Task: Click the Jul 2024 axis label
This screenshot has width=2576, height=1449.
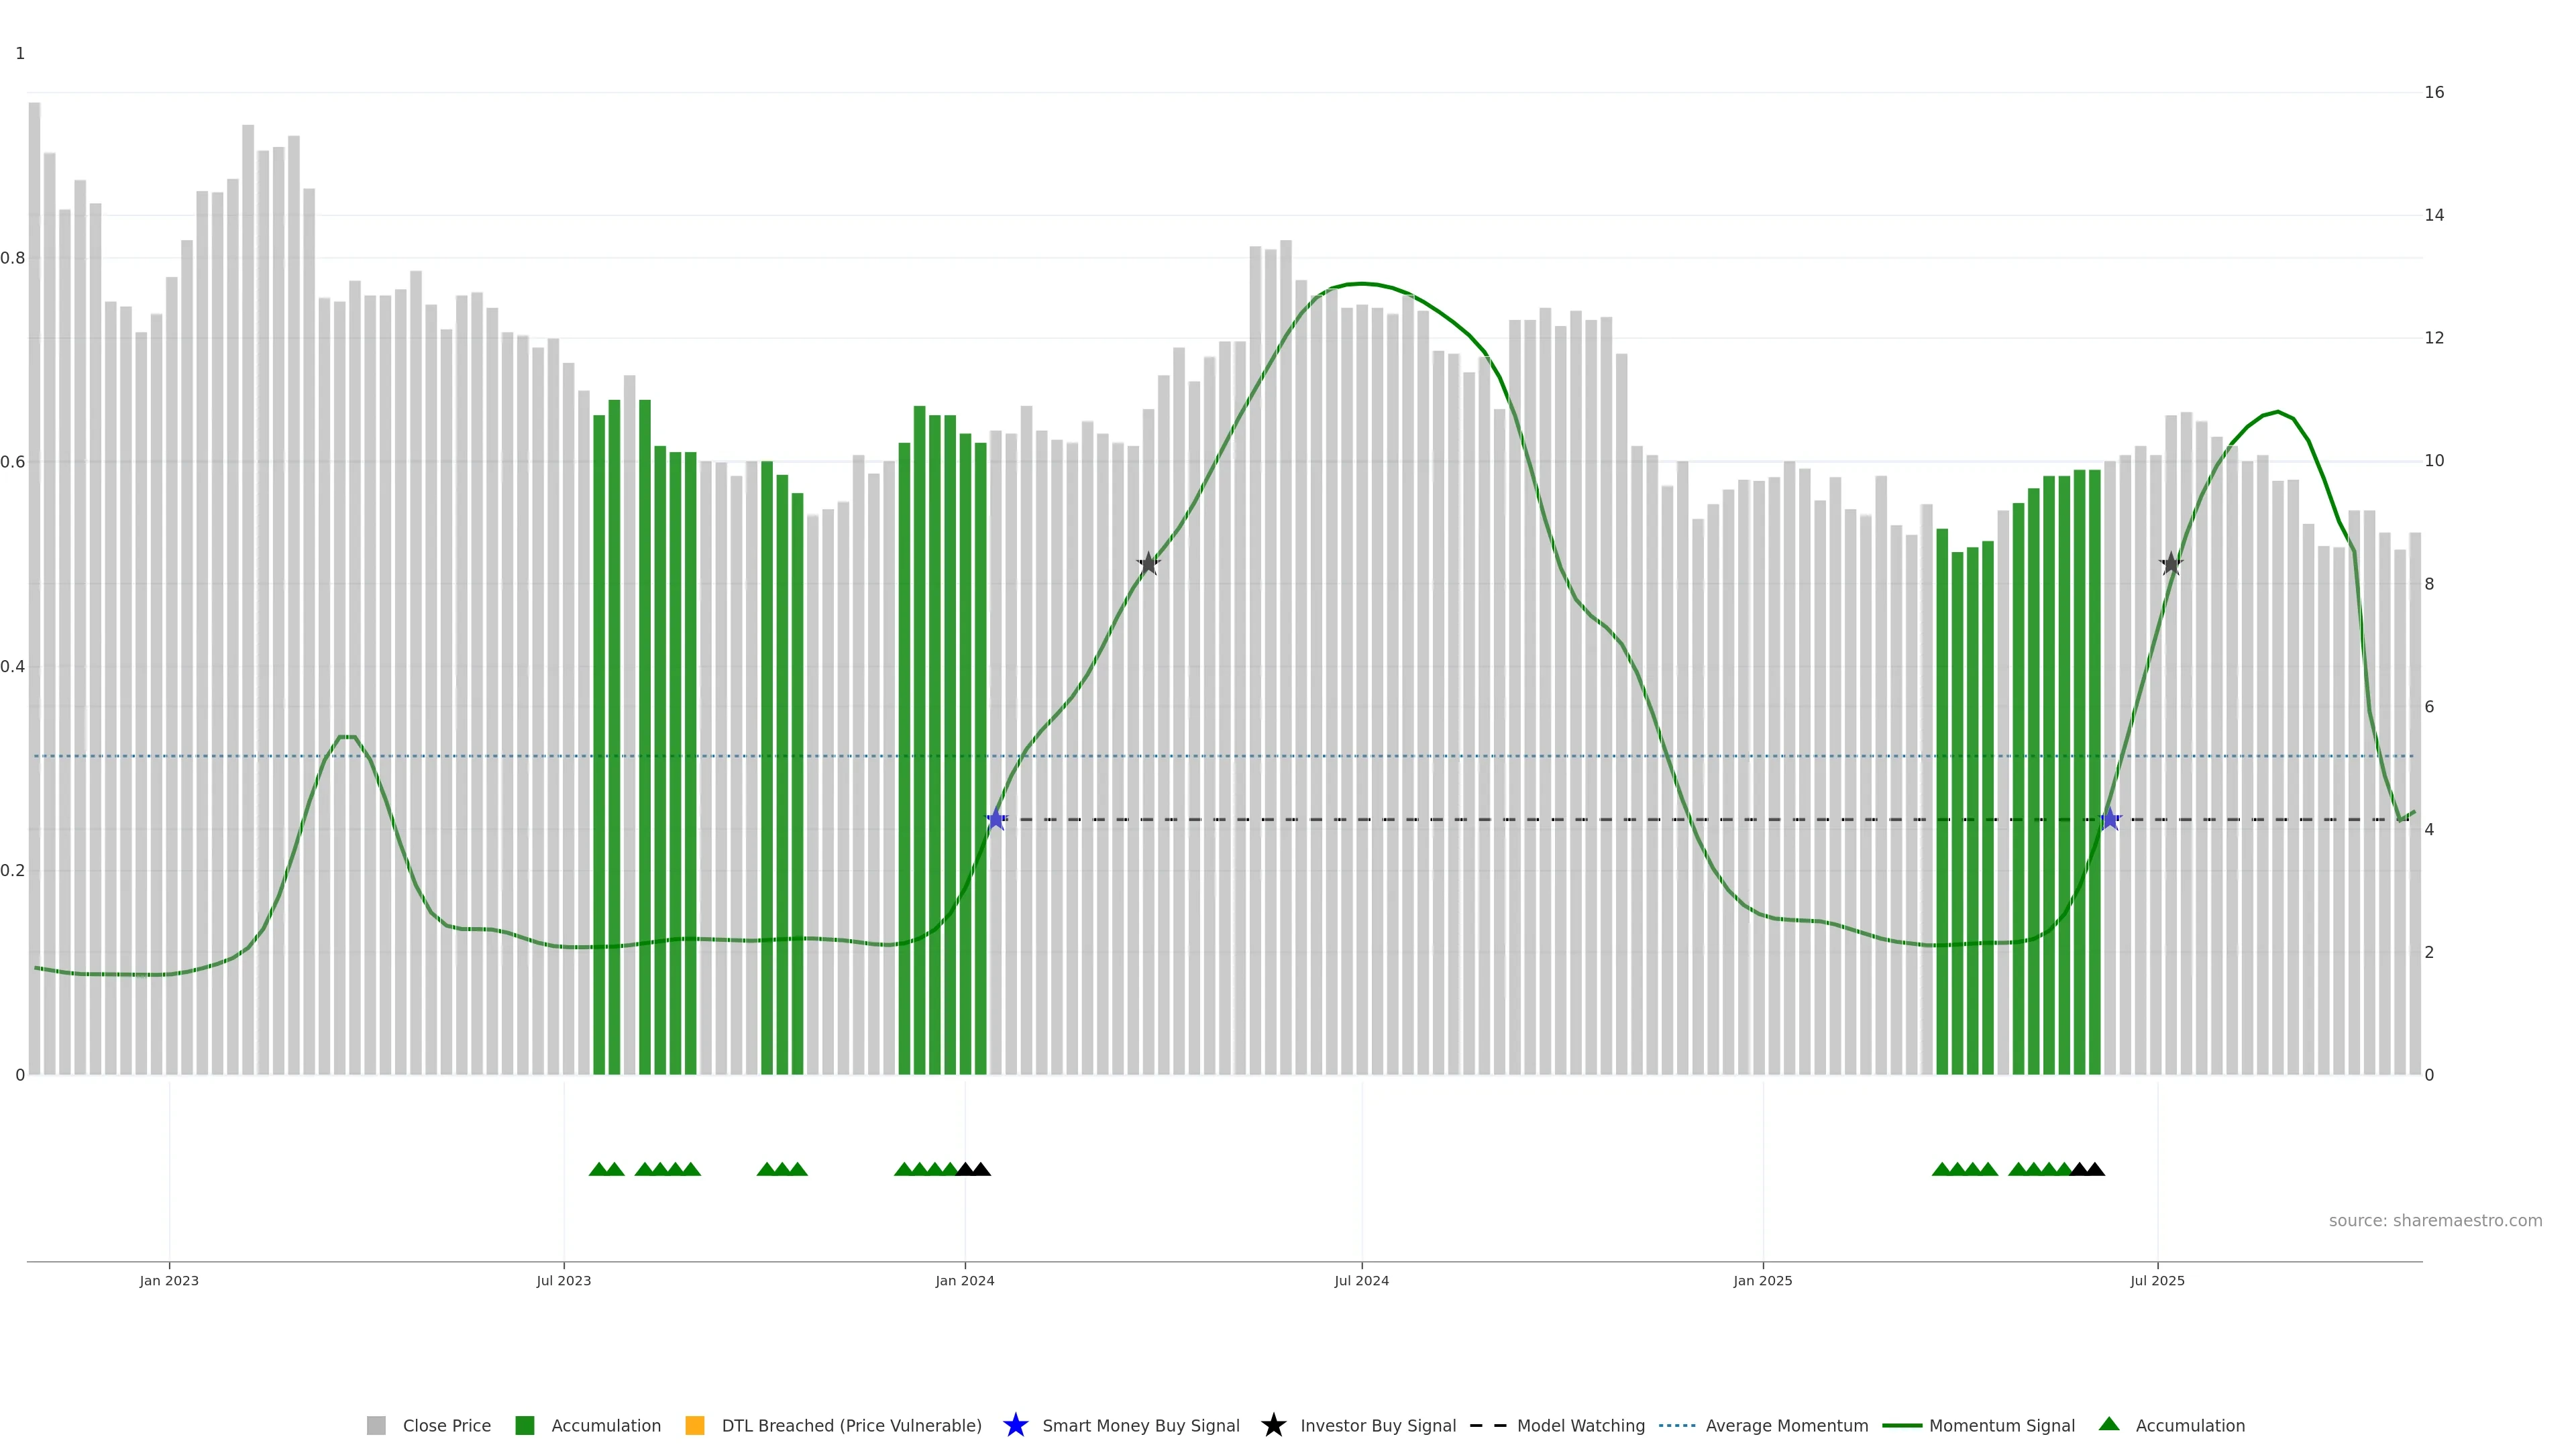Action: [1361, 1280]
